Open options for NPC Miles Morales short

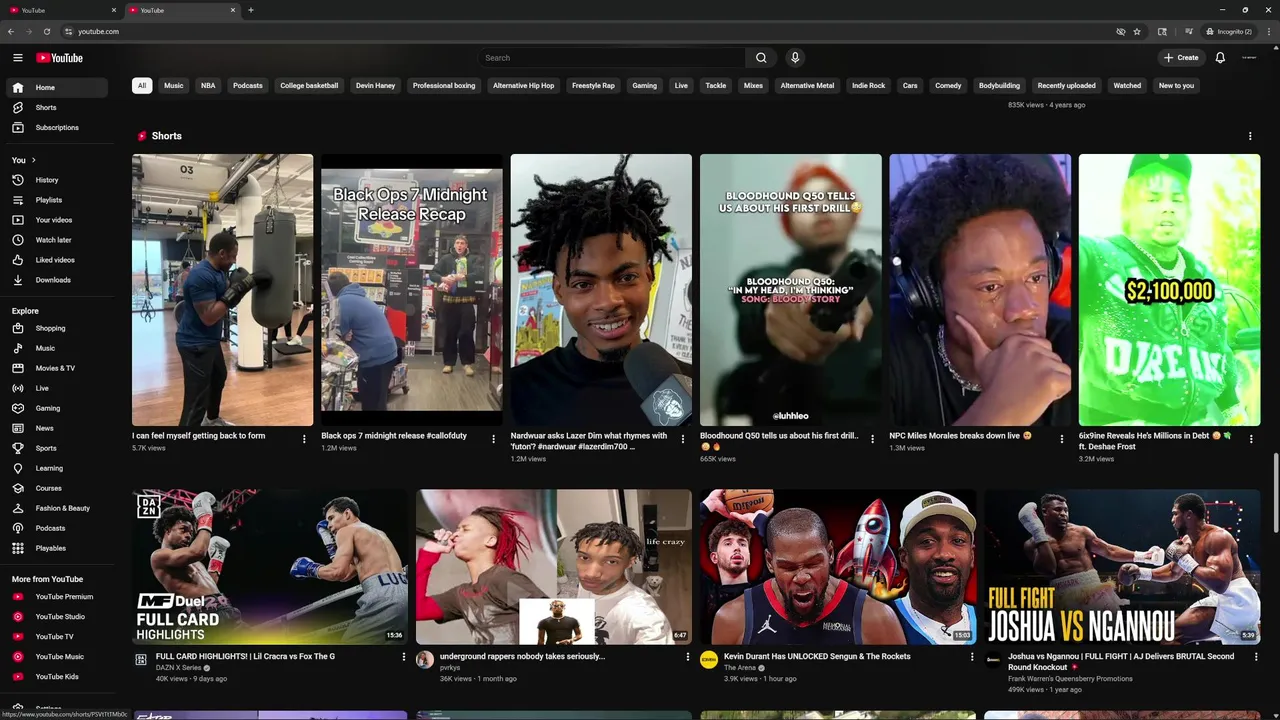[x=1062, y=438]
